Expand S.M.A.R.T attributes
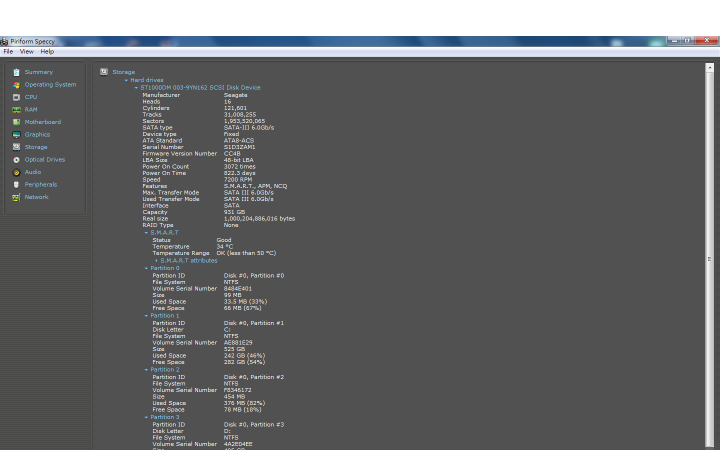Viewport: 720px width, 450px height. pos(156,260)
